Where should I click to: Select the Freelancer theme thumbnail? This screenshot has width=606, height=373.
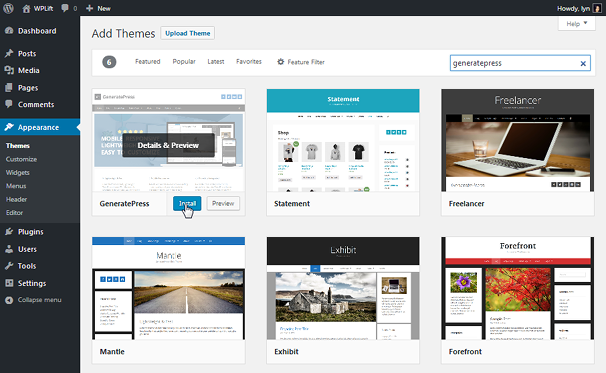[517, 140]
